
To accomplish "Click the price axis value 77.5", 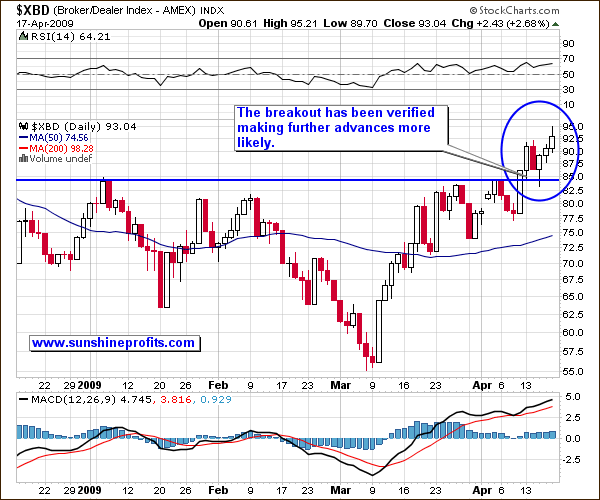I will [x=572, y=218].
